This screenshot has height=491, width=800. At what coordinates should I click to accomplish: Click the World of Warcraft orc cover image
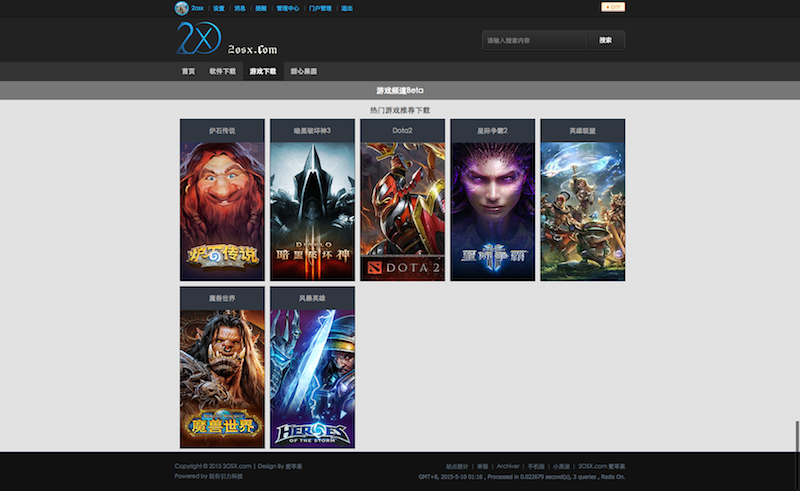222,379
